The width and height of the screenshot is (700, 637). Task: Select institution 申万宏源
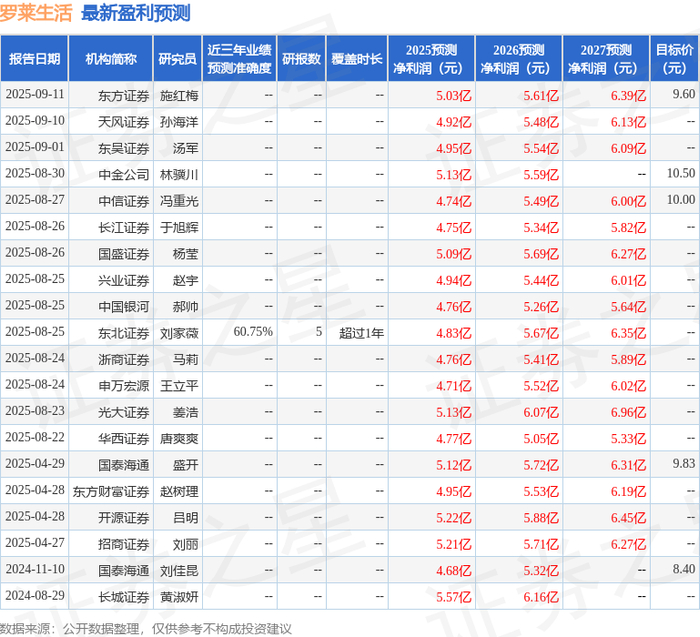[124, 386]
